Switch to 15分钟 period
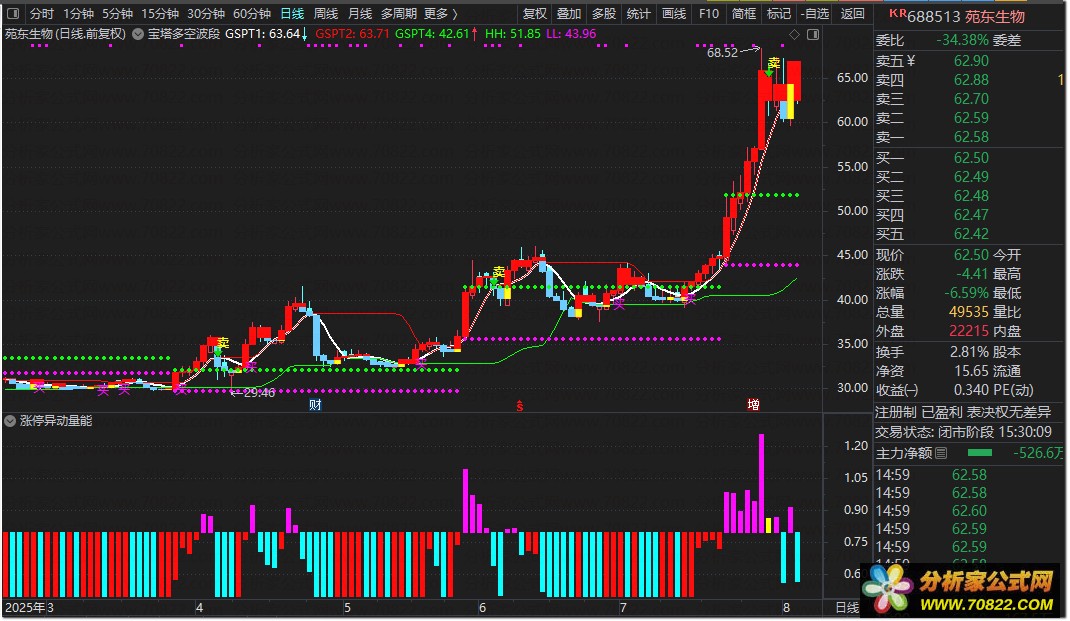 coord(160,14)
